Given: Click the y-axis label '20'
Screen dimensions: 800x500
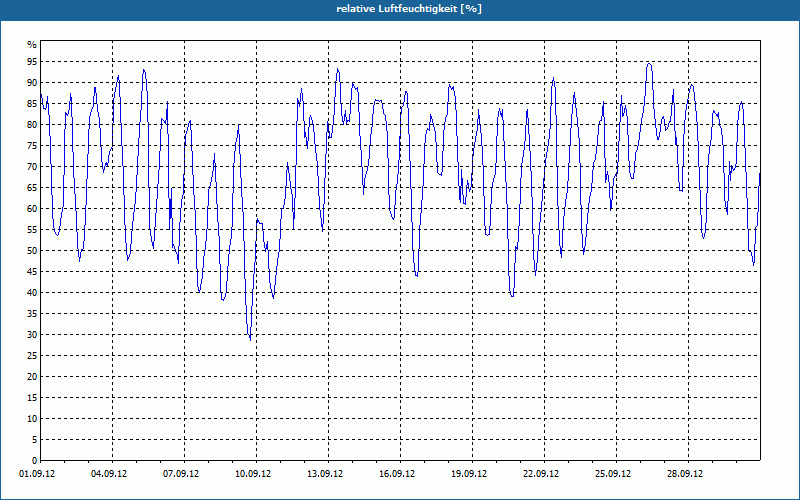Looking at the screenshot, I should click(32, 377).
